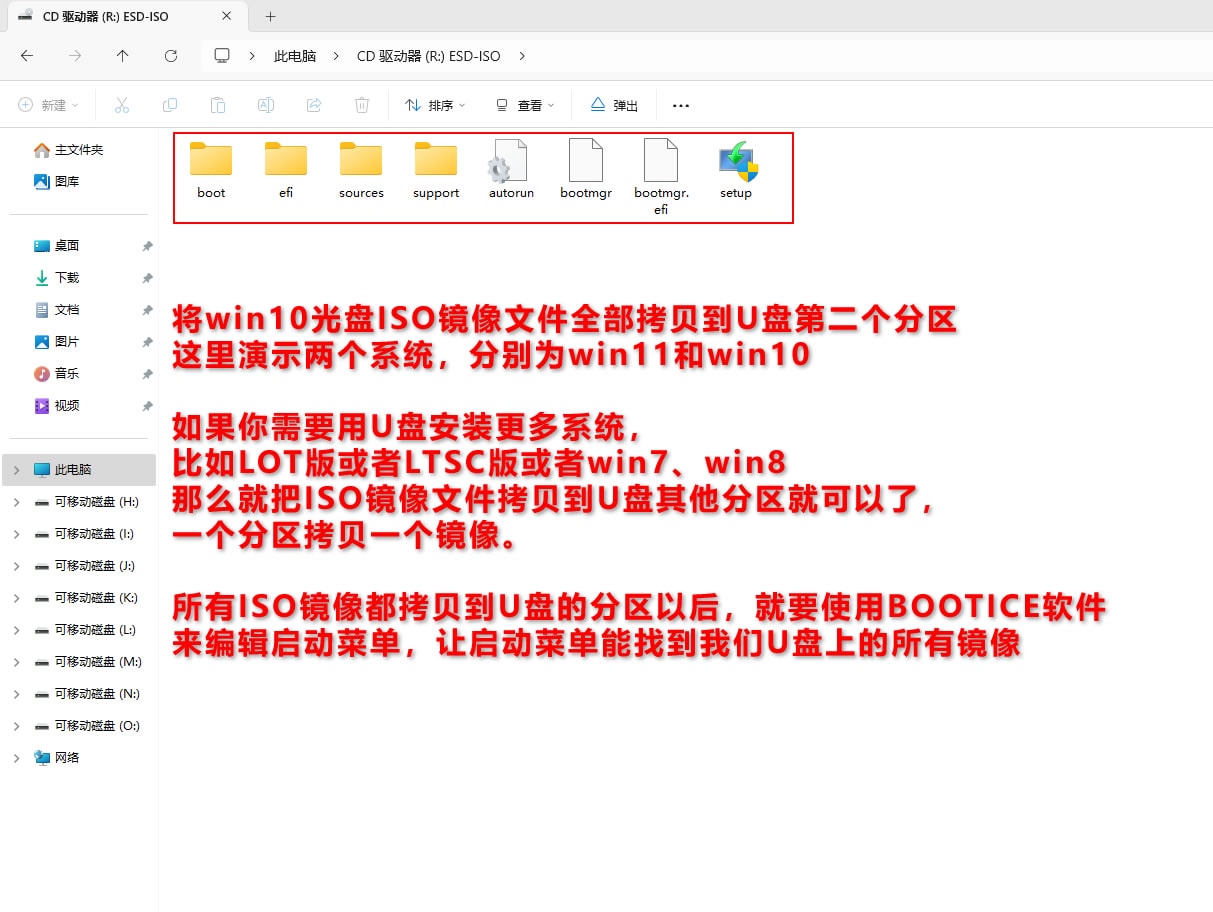Expand removable disk (H:) node
The height and width of the screenshot is (912, 1213).
click(16, 502)
